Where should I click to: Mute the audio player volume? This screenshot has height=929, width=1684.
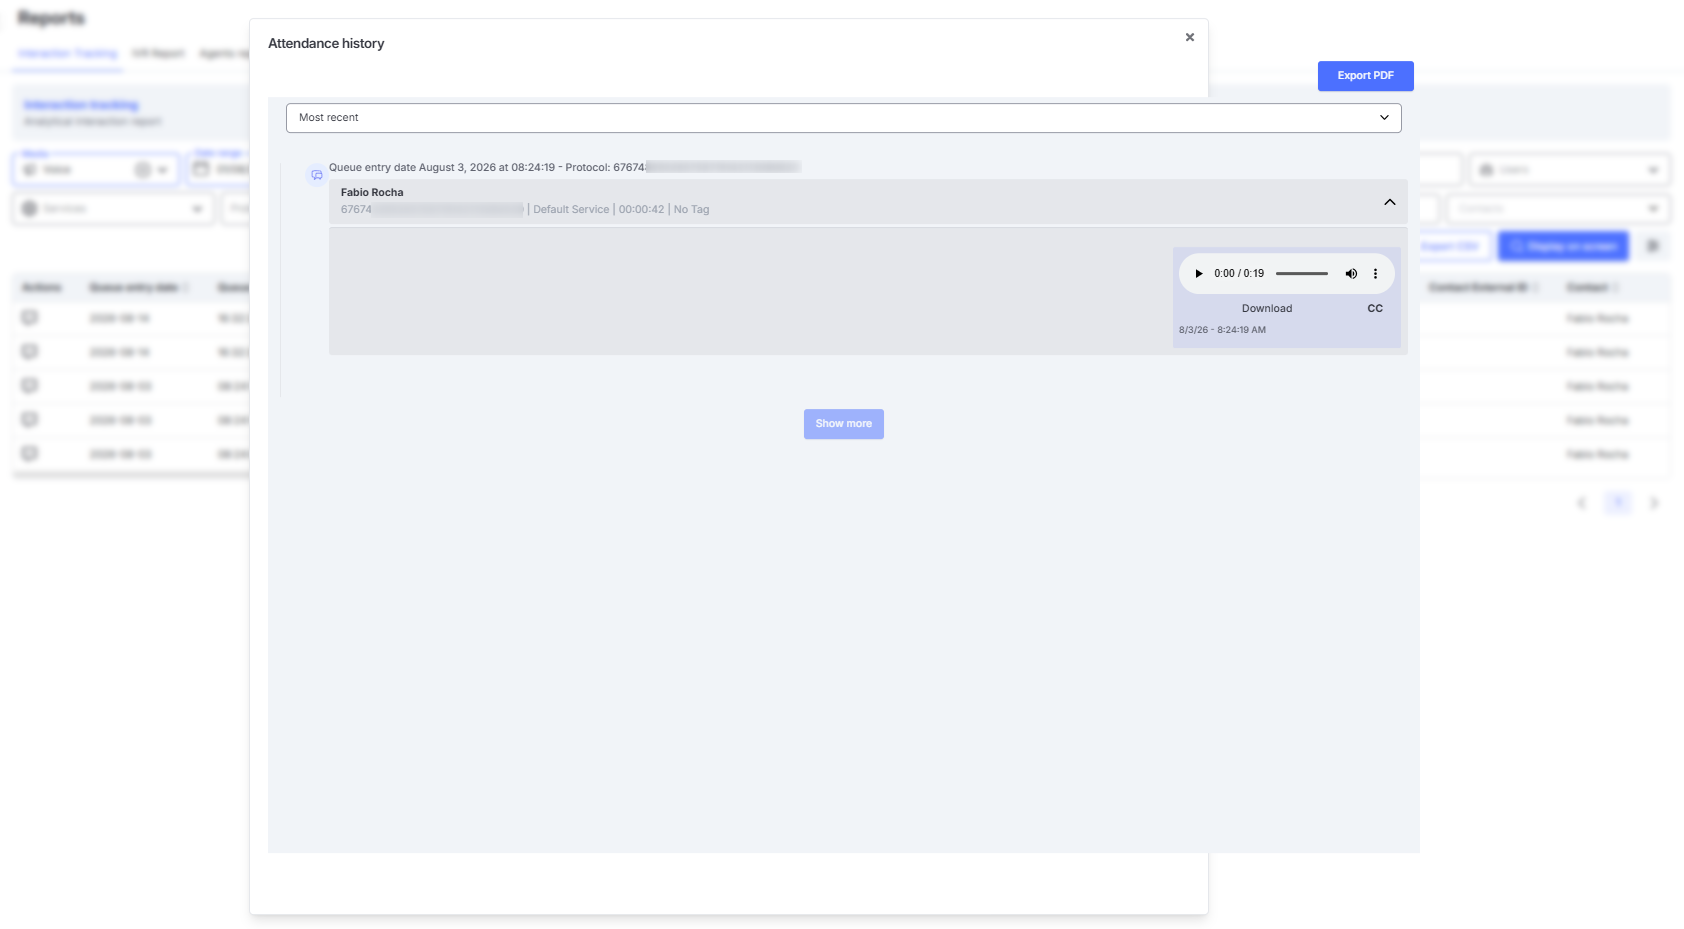(x=1351, y=274)
